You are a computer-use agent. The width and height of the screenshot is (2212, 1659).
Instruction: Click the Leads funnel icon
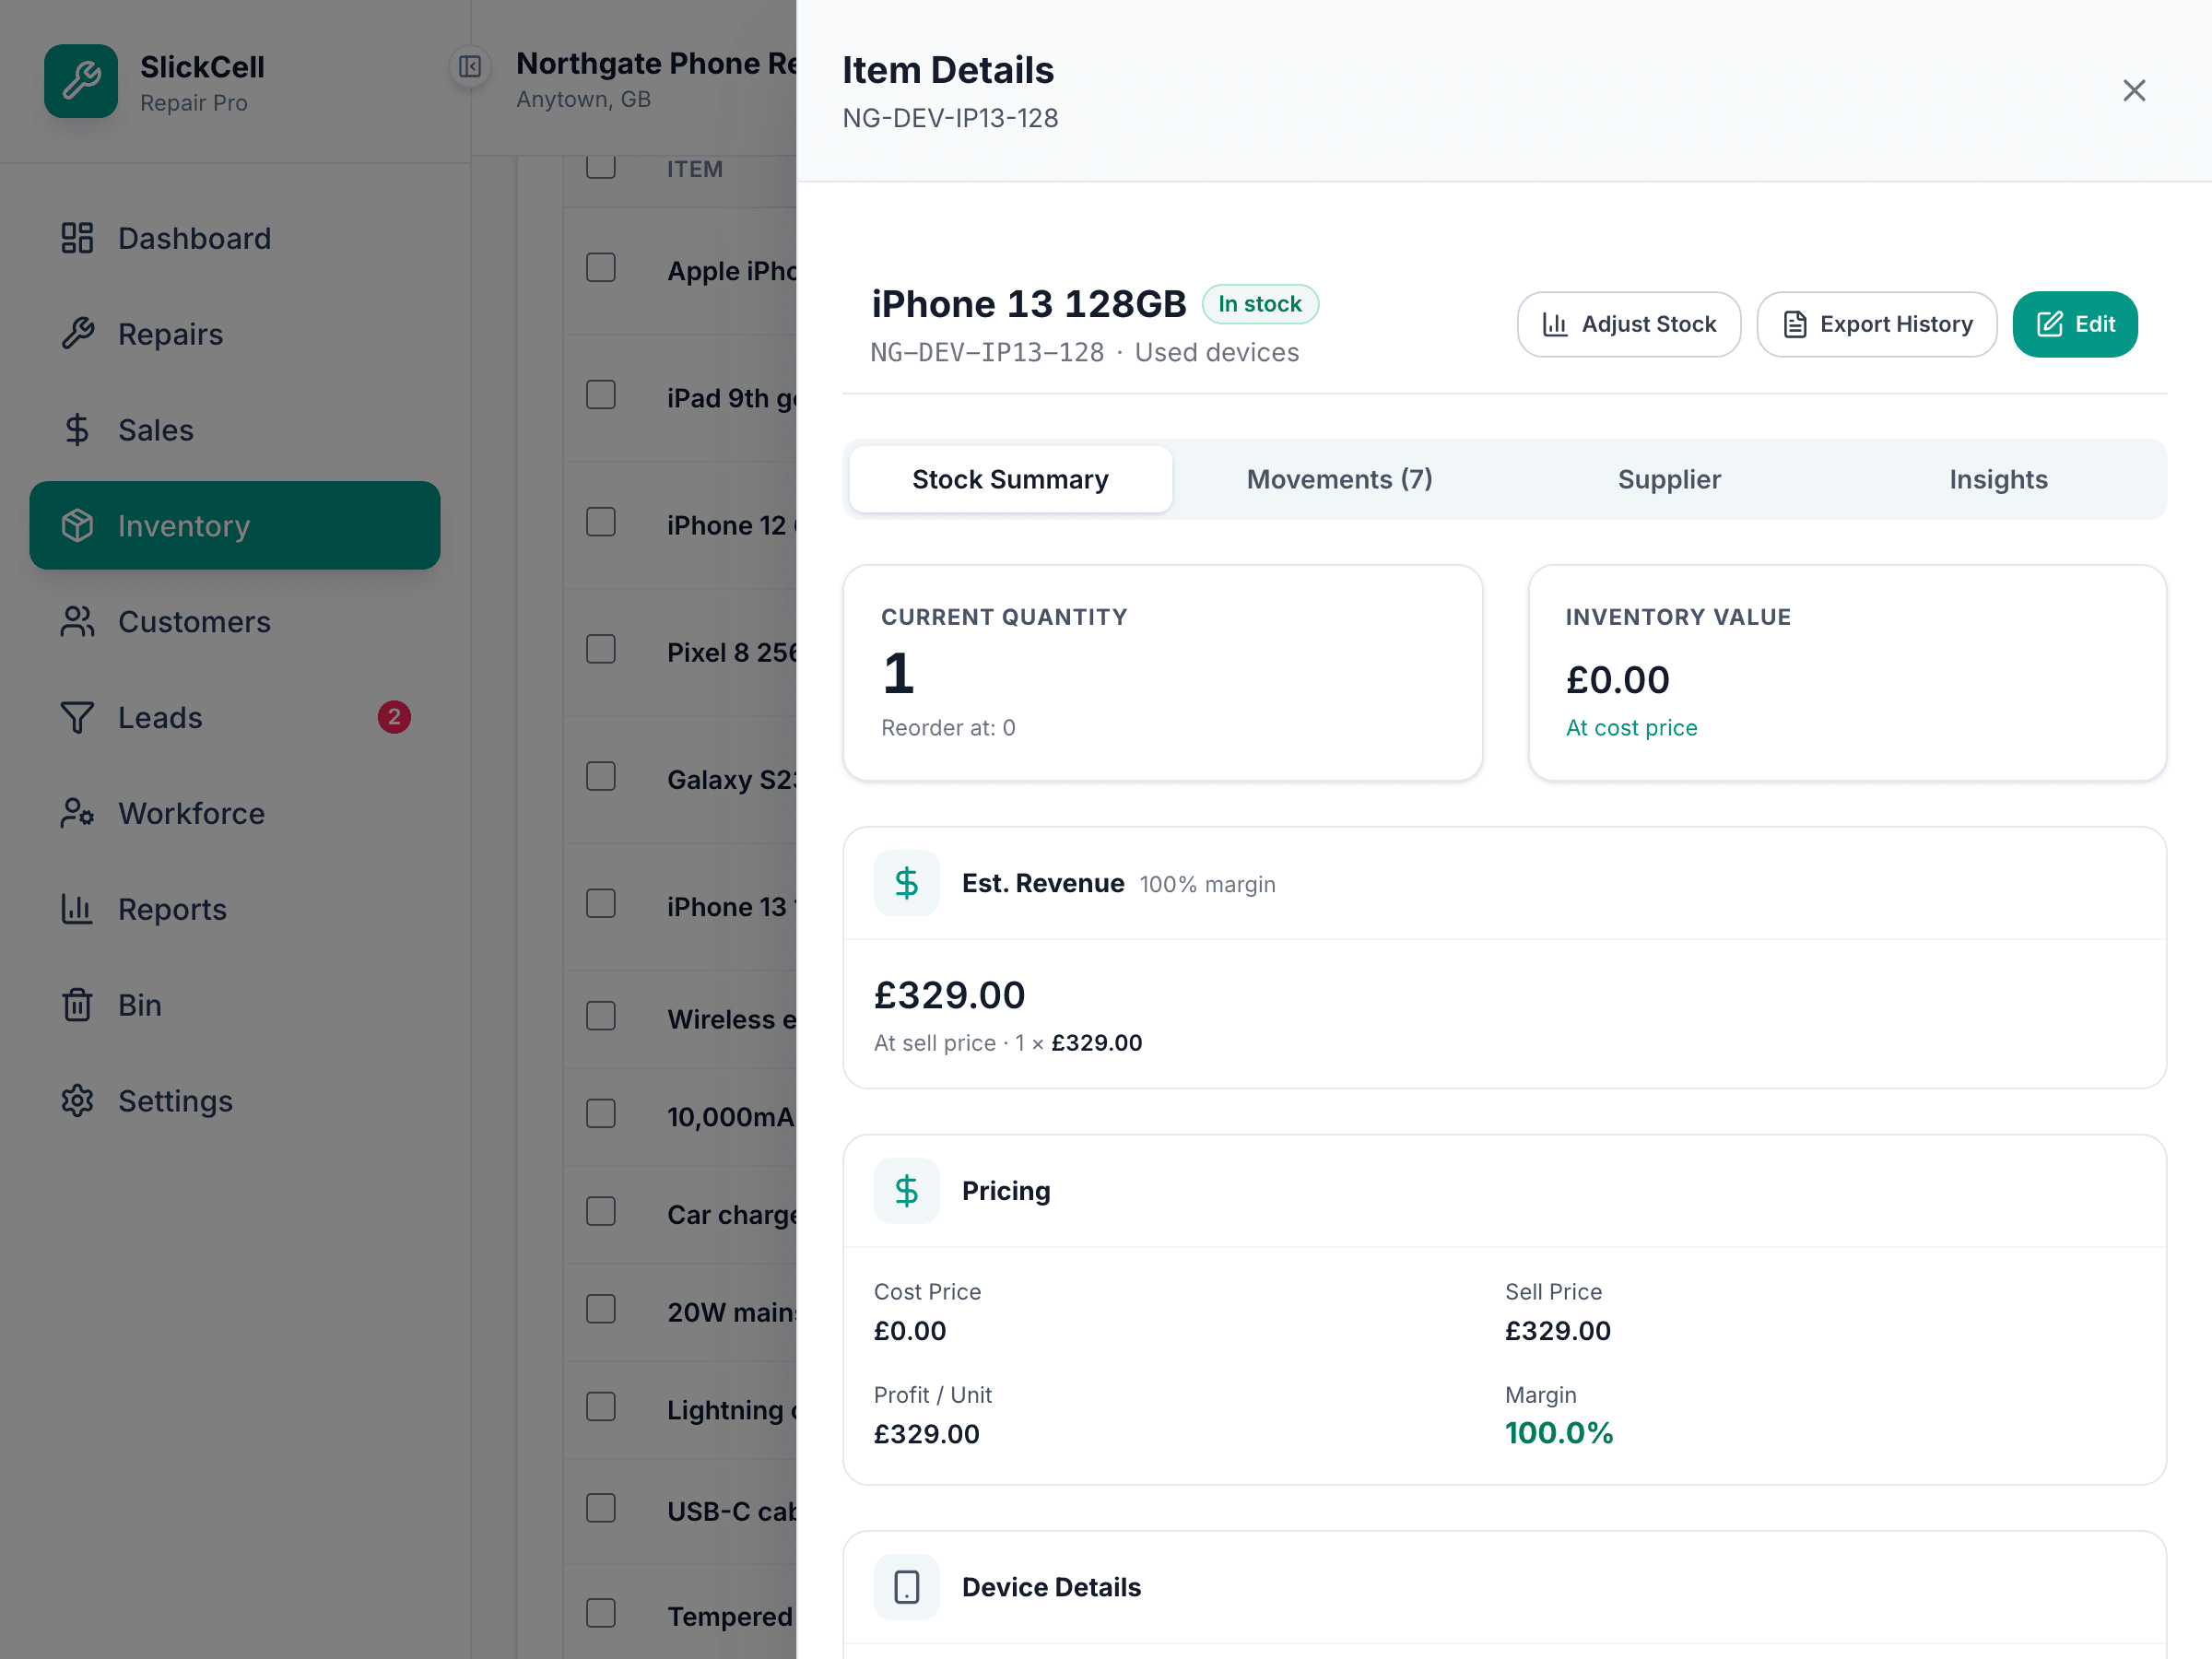click(77, 718)
